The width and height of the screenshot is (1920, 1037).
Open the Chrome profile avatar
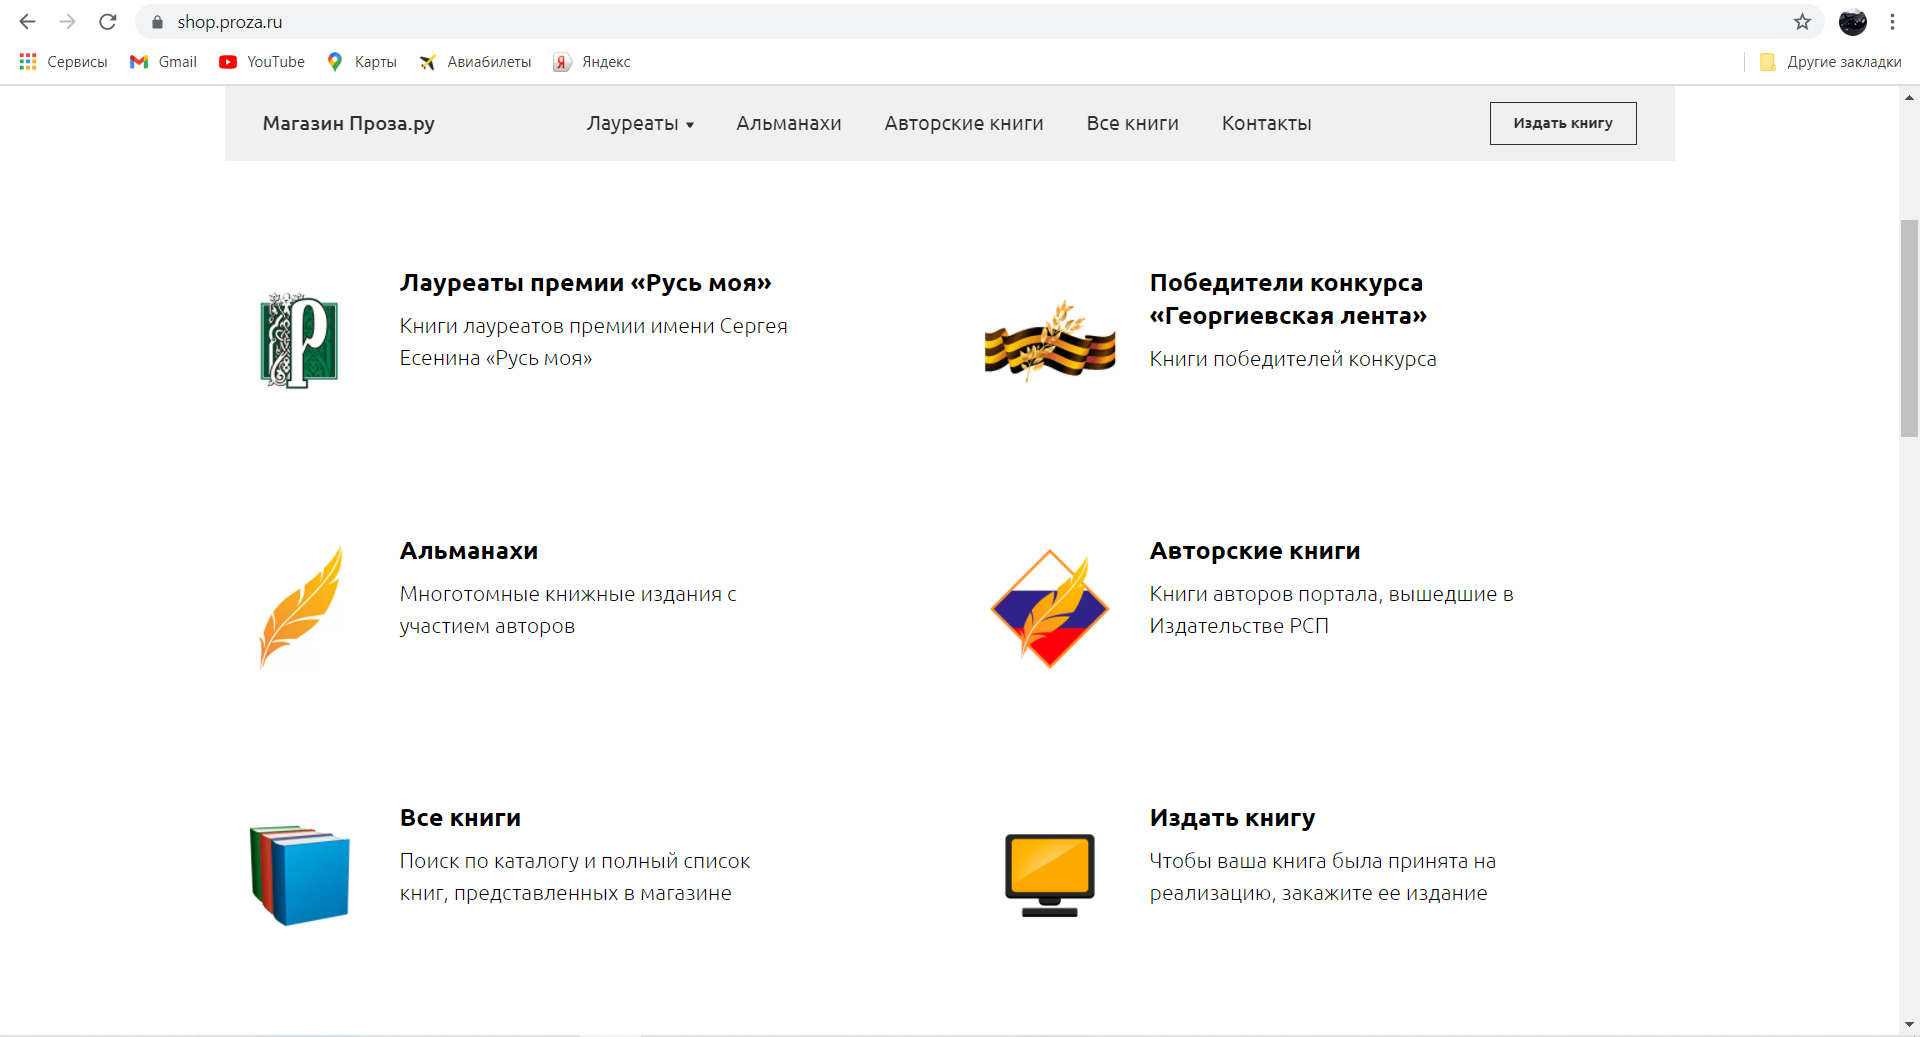tap(1853, 21)
